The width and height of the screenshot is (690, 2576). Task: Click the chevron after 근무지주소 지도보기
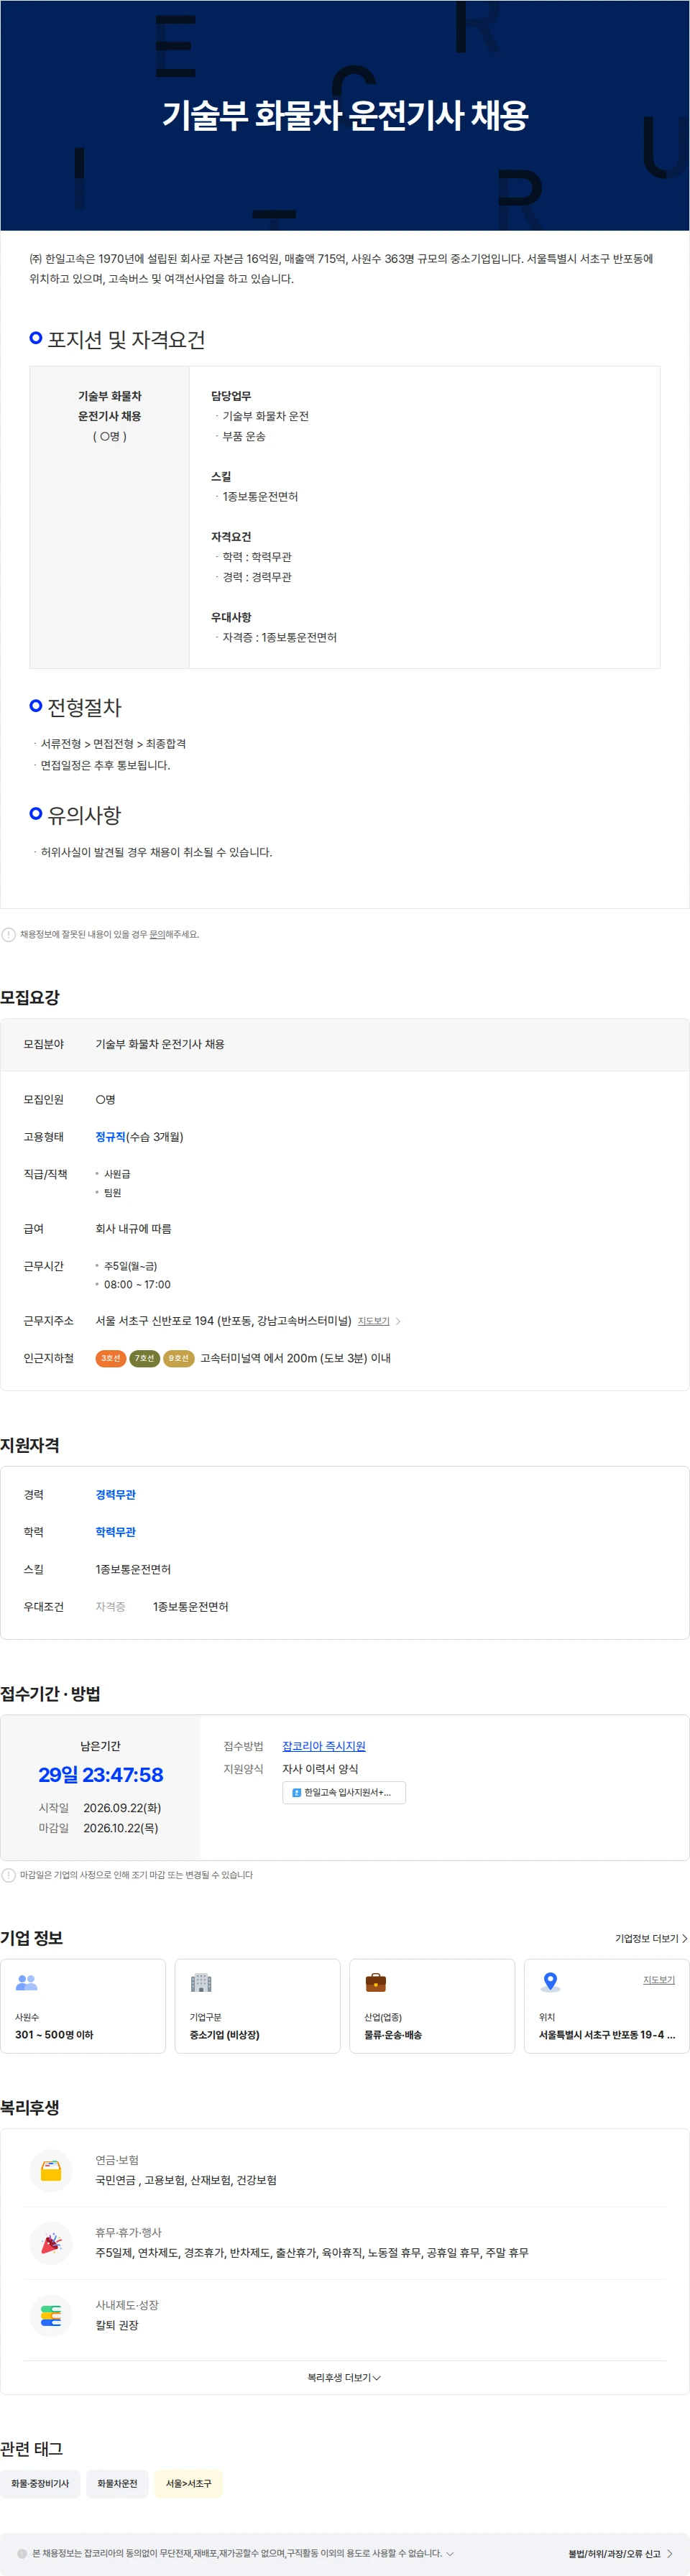click(x=398, y=1321)
